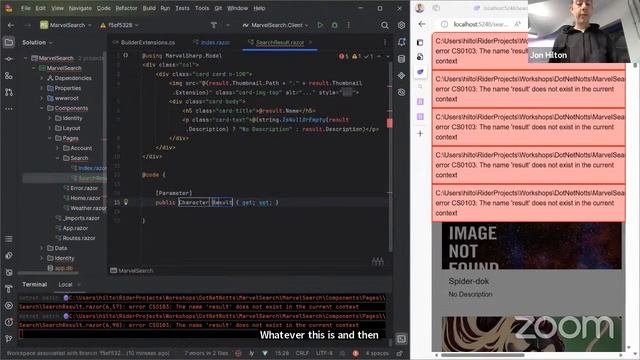This screenshot has height=360, width=640.
Task: Open the Refactor menu
Action: tap(126, 8)
